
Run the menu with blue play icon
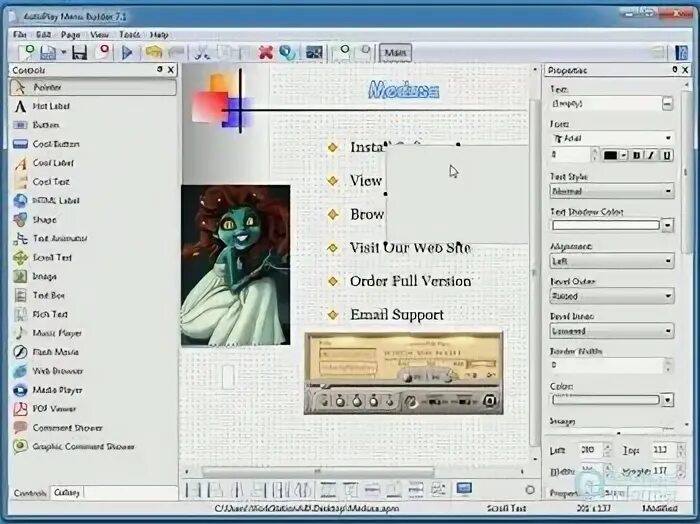[x=127, y=52]
